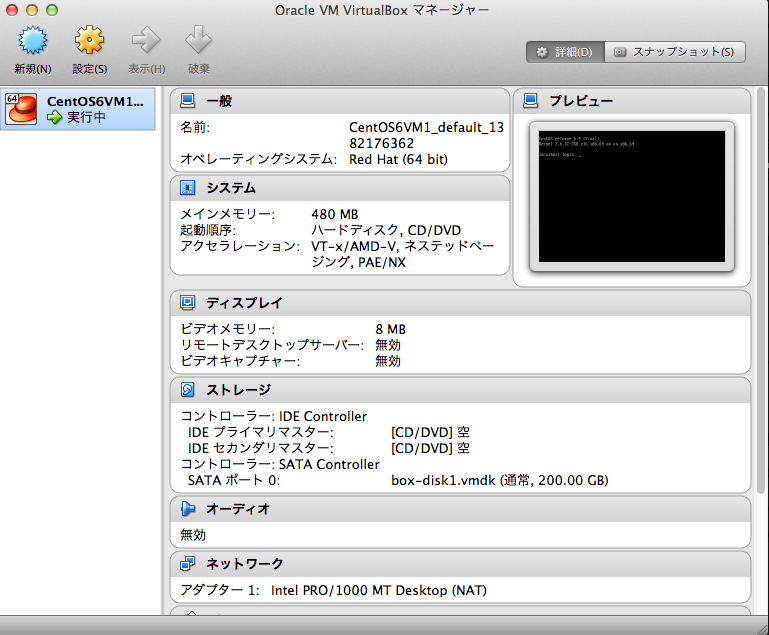The image size is (769, 635).
Task: Click the audio 無効 status text
Action: pyautogui.click(x=193, y=535)
